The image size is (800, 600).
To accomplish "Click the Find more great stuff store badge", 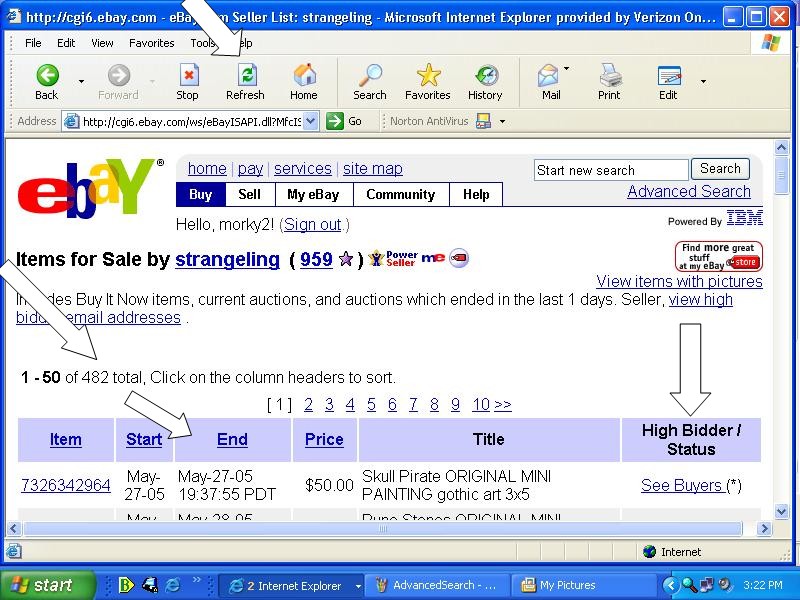I will pos(718,256).
